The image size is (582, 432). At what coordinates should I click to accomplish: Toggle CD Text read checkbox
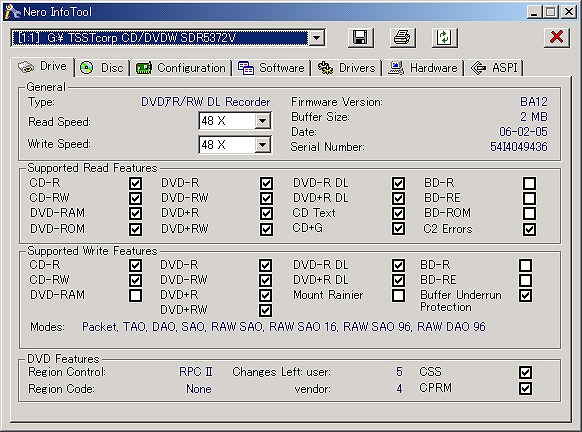pos(398,213)
